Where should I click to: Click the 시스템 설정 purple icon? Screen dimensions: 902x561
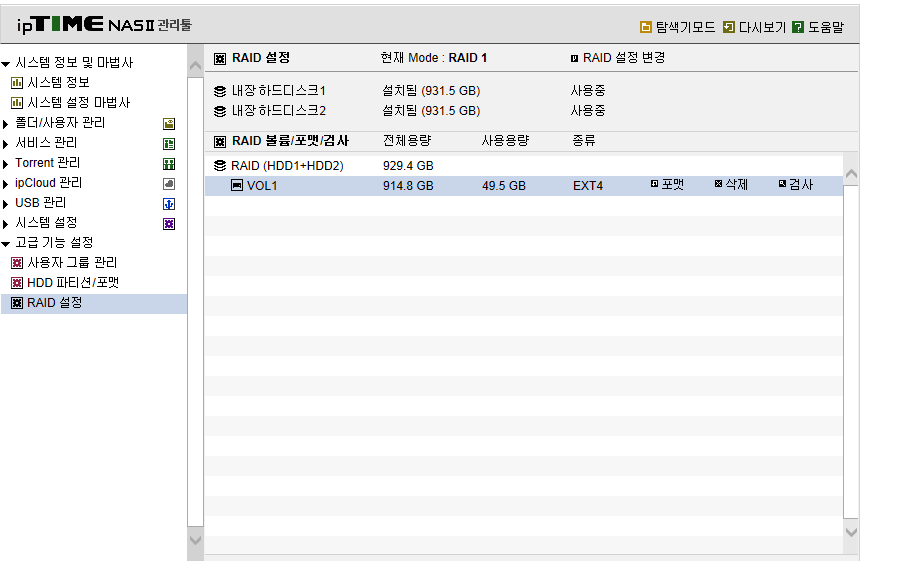coord(169,224)
